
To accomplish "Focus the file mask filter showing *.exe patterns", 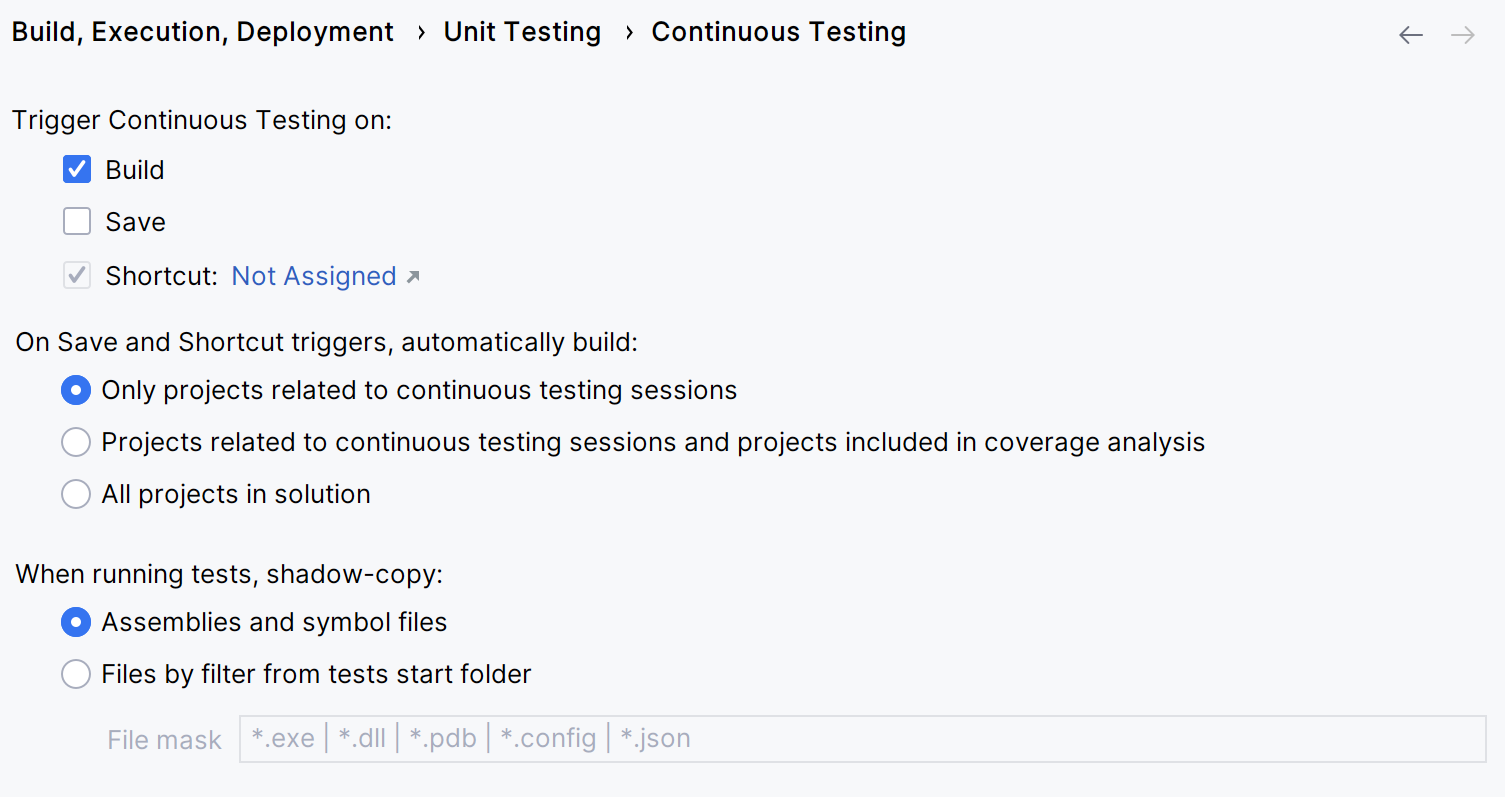I will pyautogui.click(x=700, y=739).
